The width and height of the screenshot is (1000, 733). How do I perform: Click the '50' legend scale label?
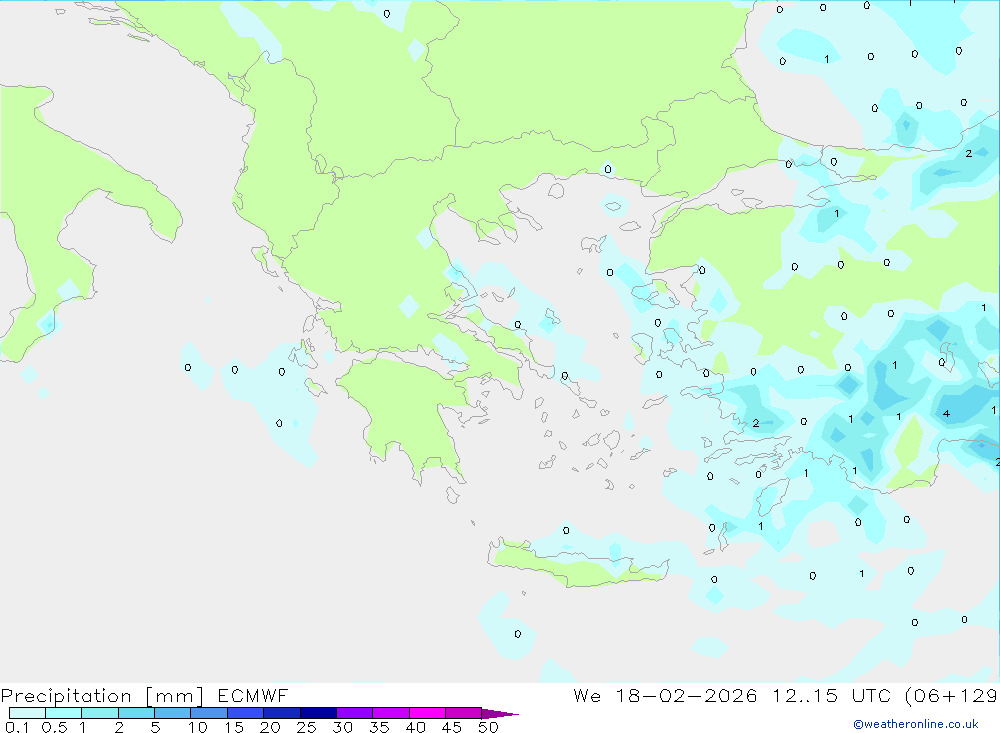click(x=488, y=727)
